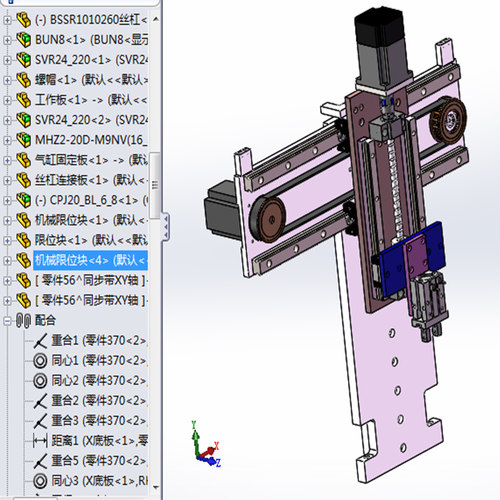Expand the 螺帽<1> node

pyautogui.click(x=7, y=80)
